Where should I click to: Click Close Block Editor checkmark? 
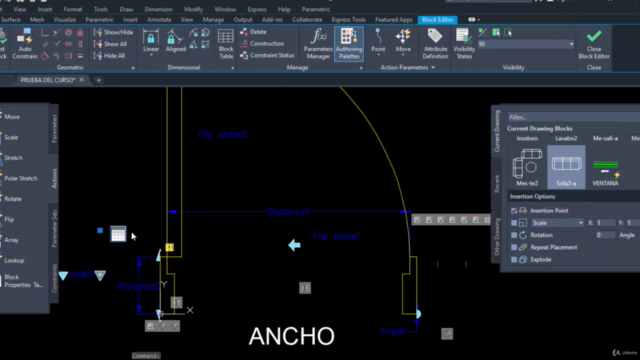coord(594,44)
